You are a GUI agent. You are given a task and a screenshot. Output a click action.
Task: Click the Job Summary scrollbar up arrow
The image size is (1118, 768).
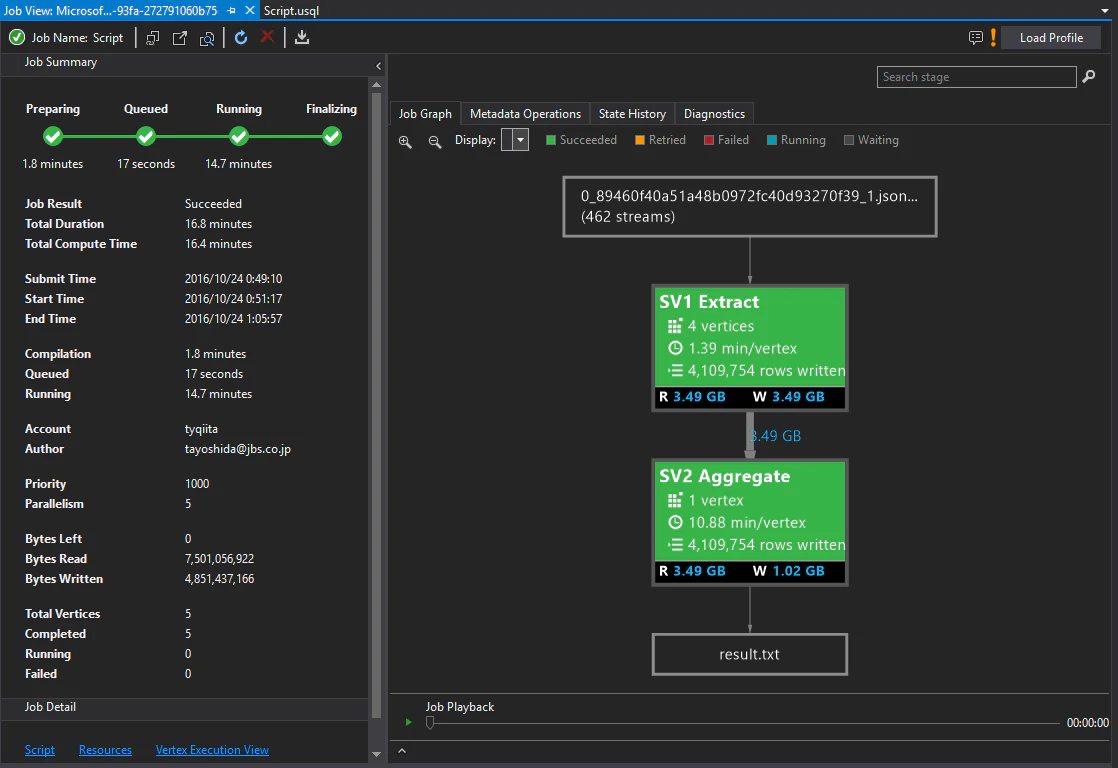(x=376, y=85)
